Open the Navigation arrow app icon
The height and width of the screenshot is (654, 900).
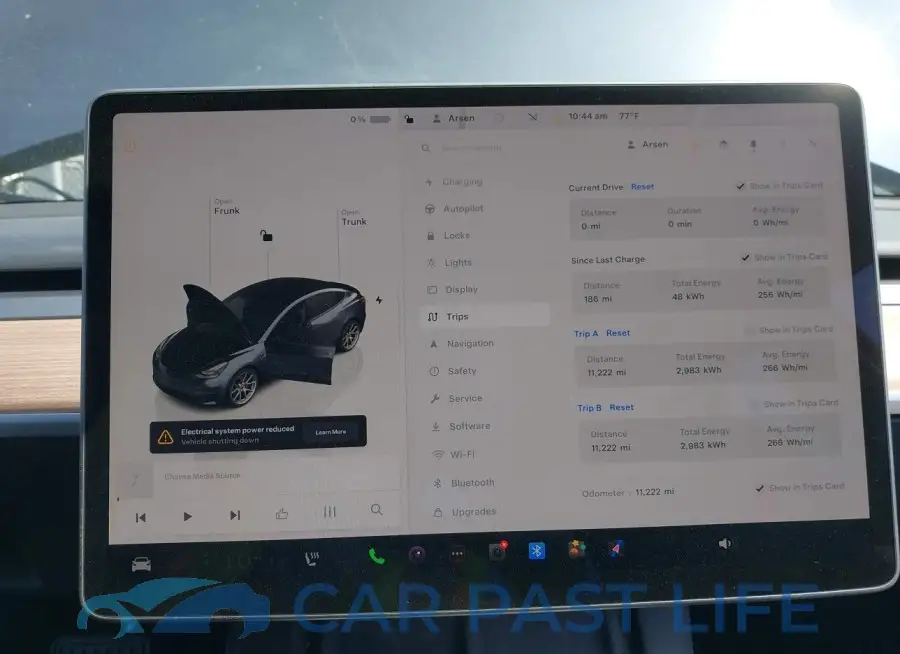(x=615, y=549)
